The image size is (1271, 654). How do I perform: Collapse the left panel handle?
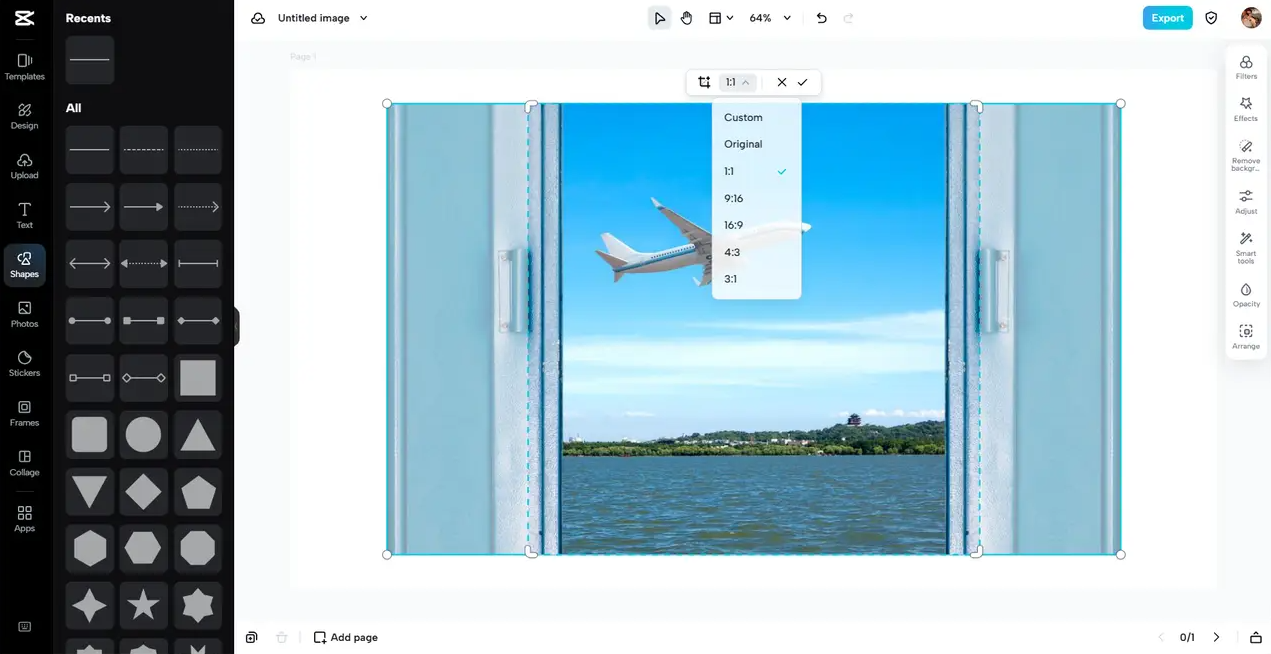point(237,326)
